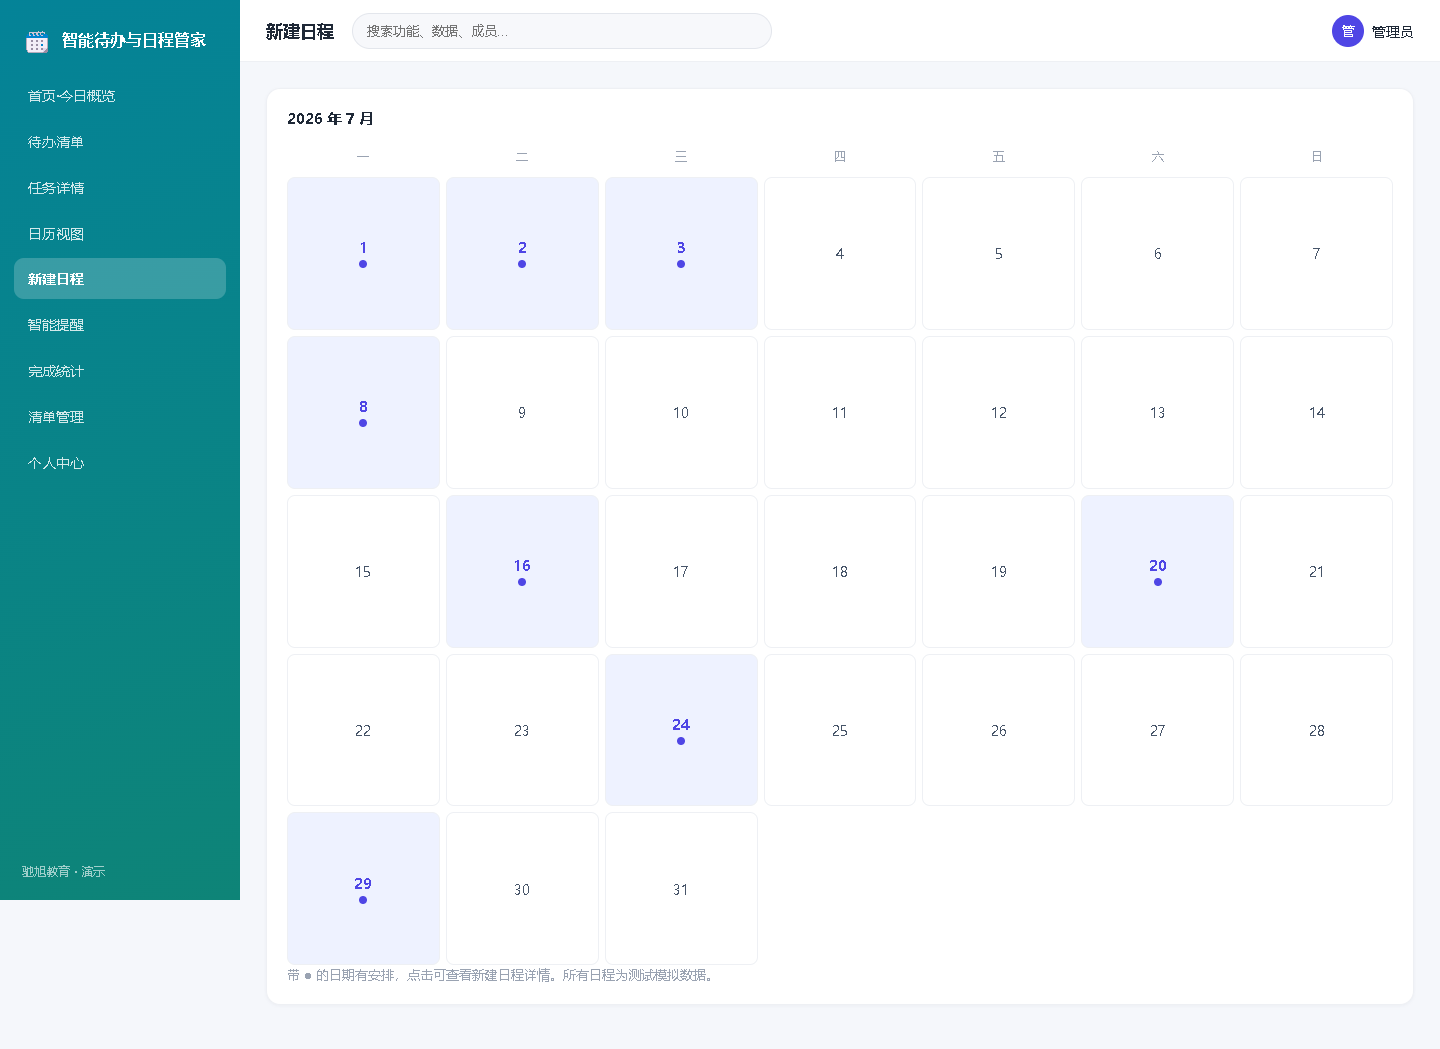This screenshot has height=1049, width=1440.
Task: Click the 管理员 username label
Action: click(x=1392, y=32)
